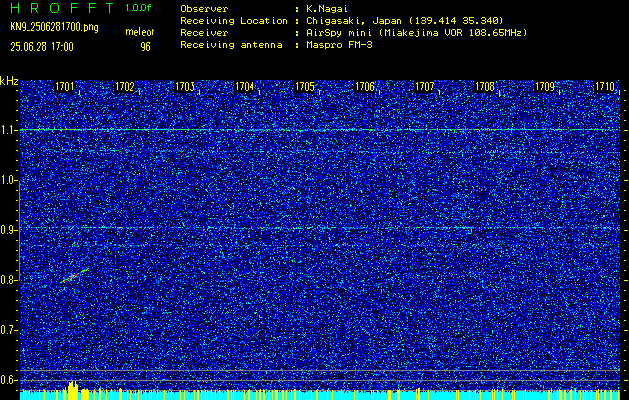Select the AirSpy mini receiver description
This screenshot has width=629, height=400.
[x=416, y=33]
